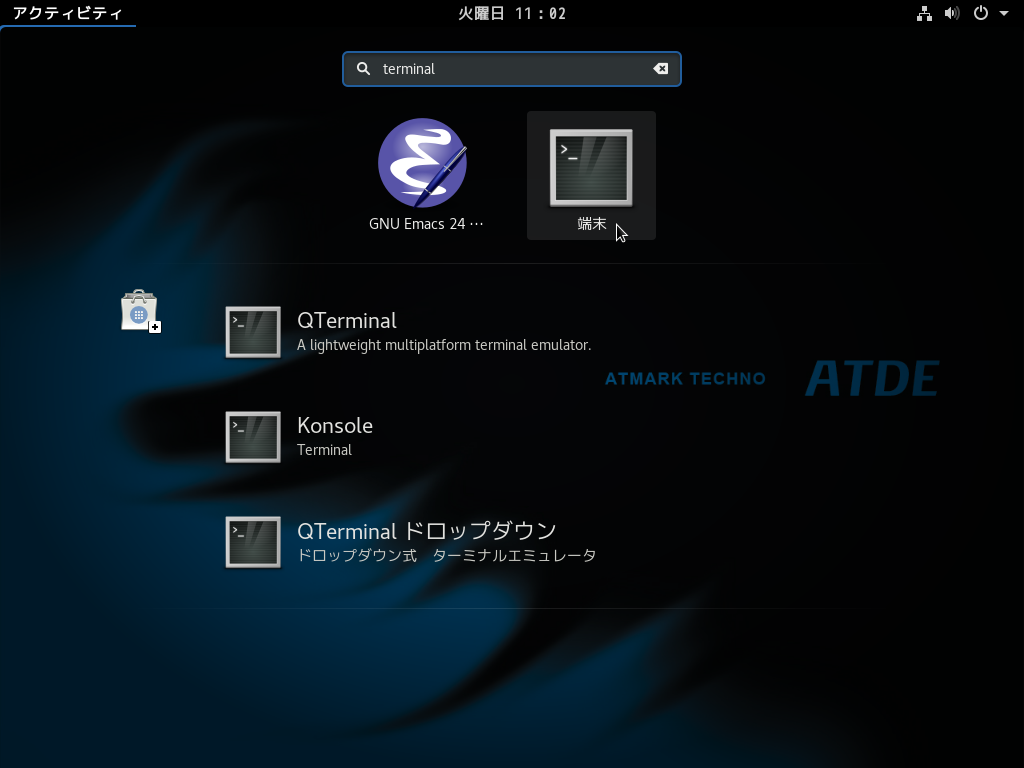This screenshot has height=768, width=1024.
Task: Select the Konsole title text
Action: pos(335,426)
